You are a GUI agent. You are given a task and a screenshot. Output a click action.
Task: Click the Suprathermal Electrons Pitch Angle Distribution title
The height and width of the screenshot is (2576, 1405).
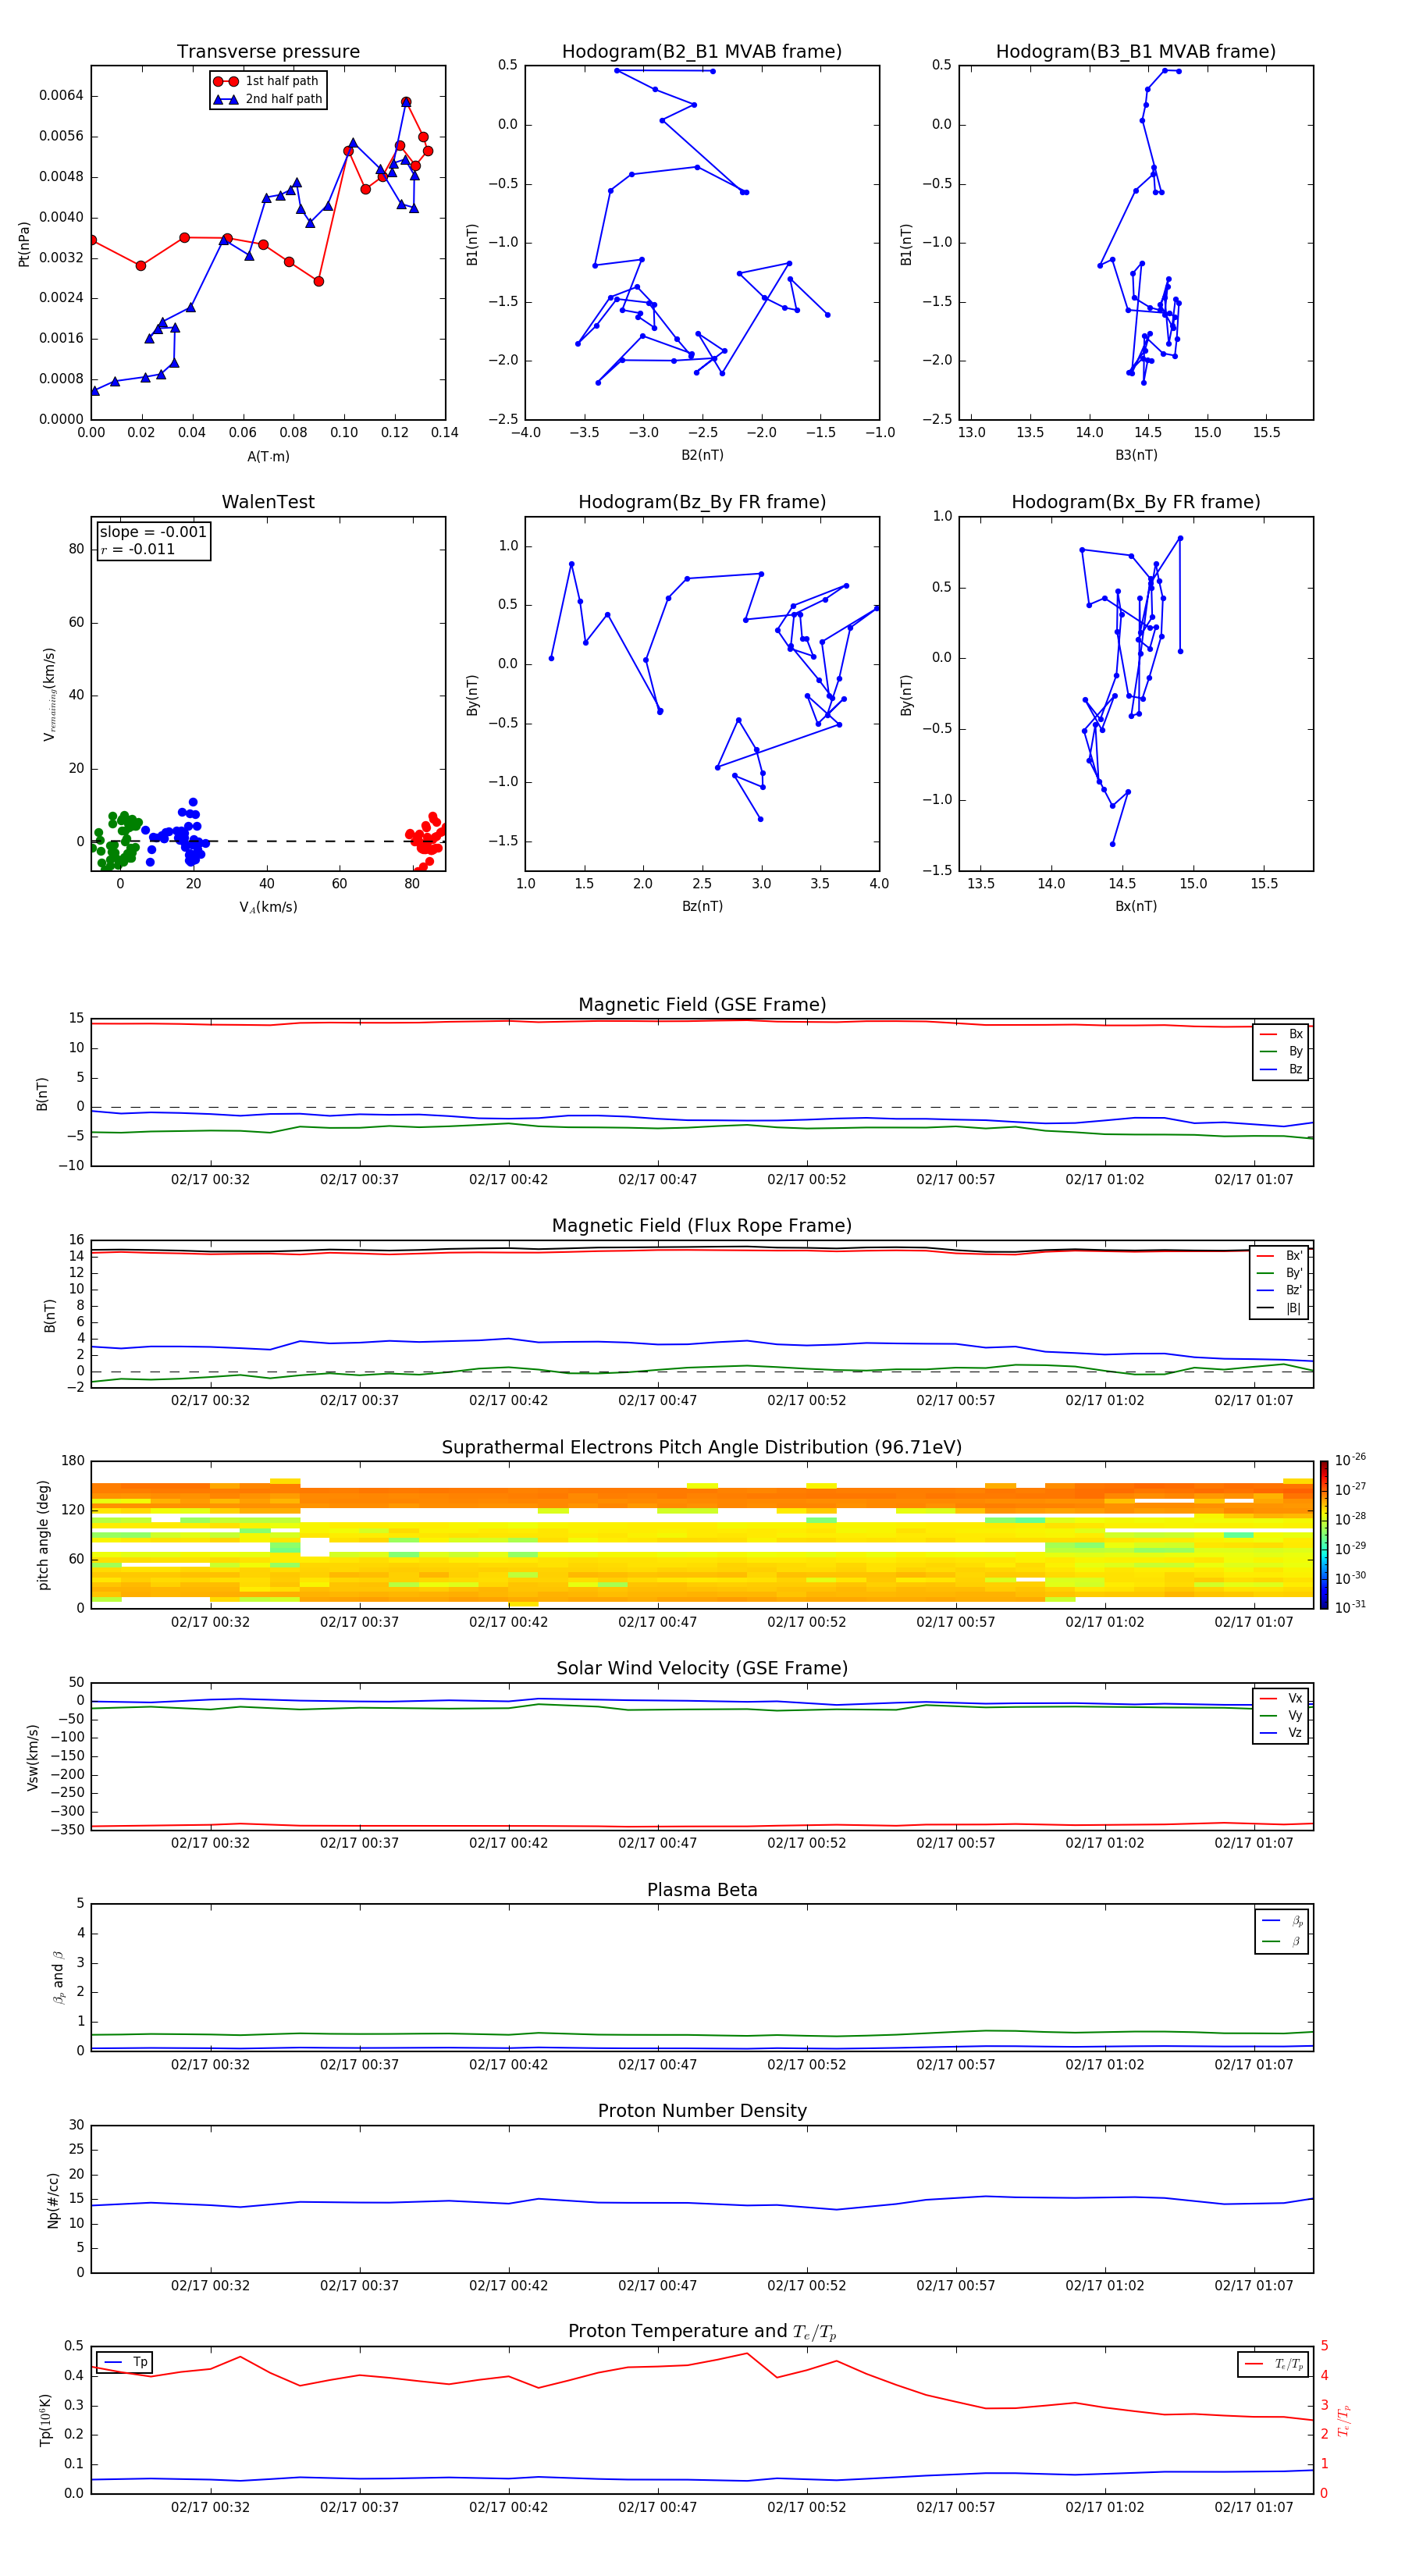(x=702, y=1447)
